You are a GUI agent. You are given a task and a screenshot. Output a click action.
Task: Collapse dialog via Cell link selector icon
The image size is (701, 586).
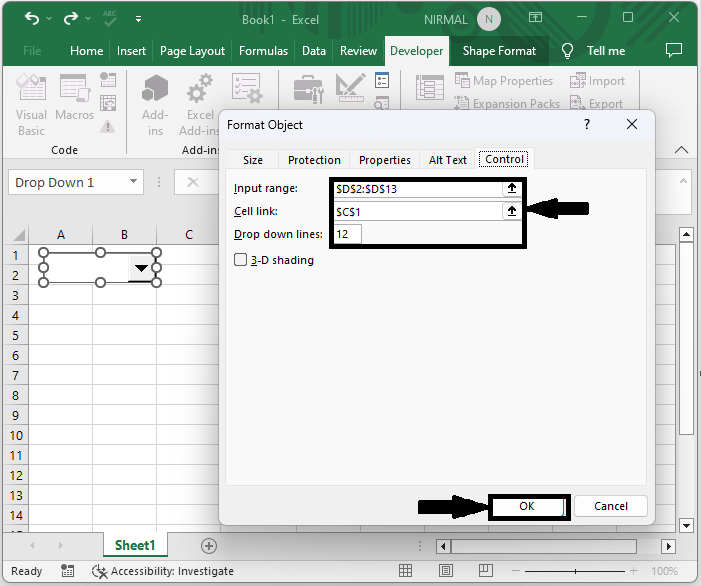(512, 211)
